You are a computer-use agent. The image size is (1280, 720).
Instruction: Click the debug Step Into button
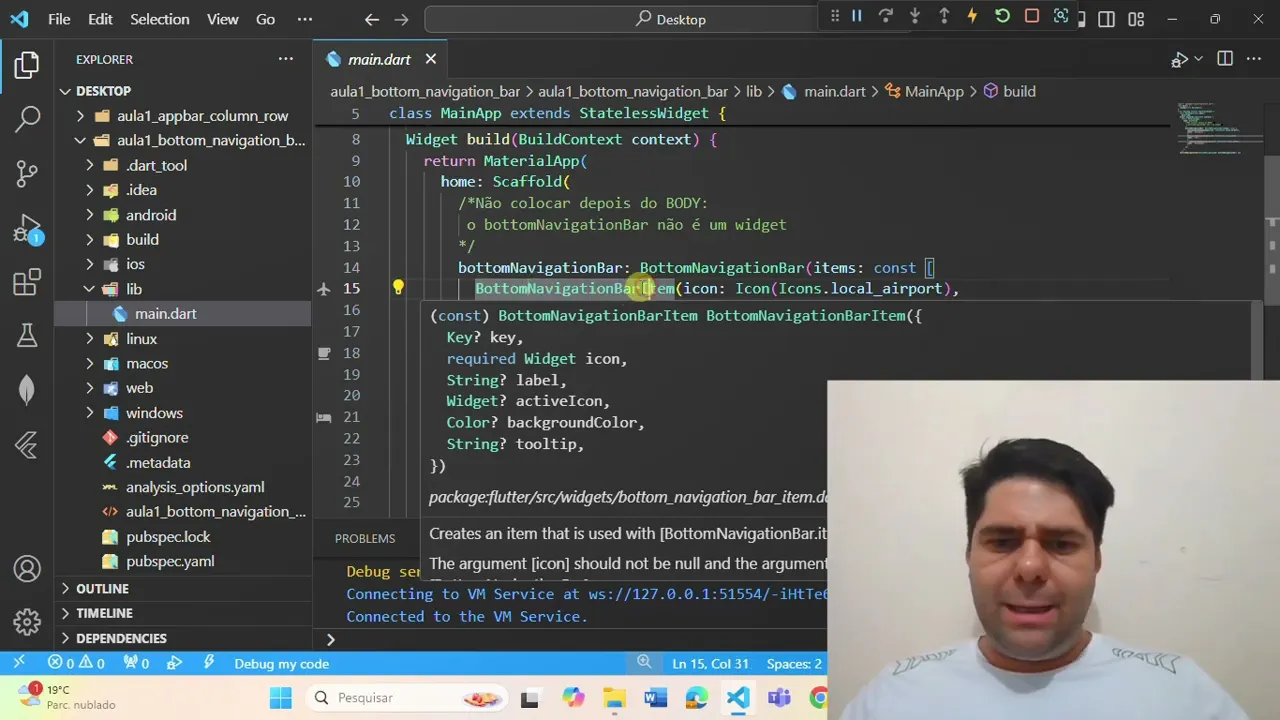pos(914,16)
